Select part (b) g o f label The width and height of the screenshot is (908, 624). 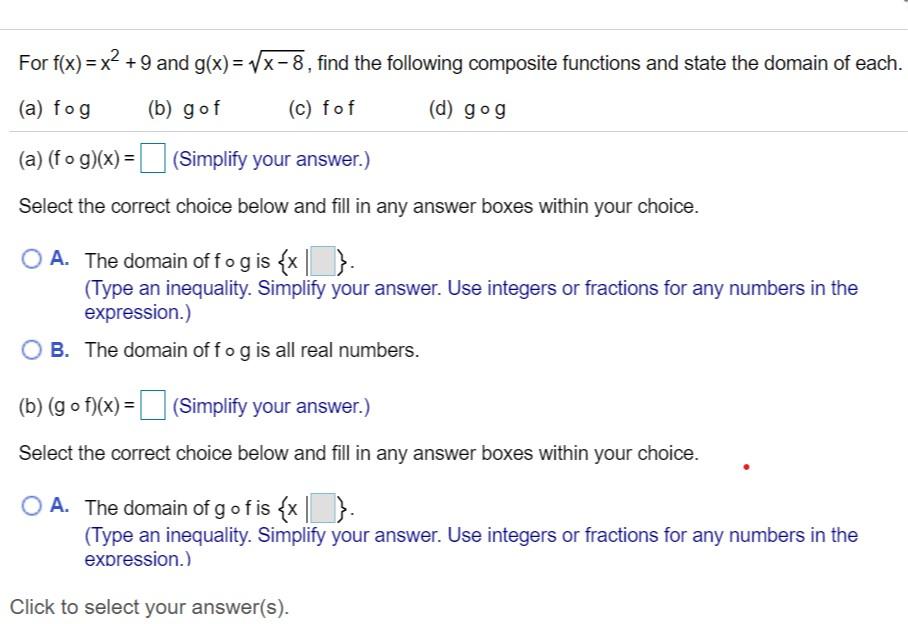pyautogui.click(x=186, y=107)
